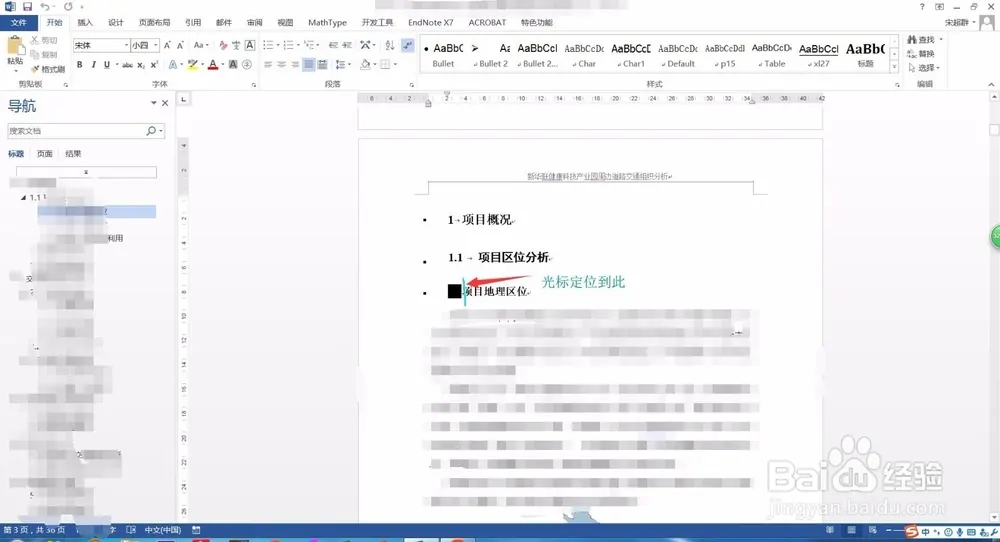The width and height of the screenshot is (1000, 542).
Task: Collapse the 1.1 heading in navigation tree
Action: click(x=24, y=198)
